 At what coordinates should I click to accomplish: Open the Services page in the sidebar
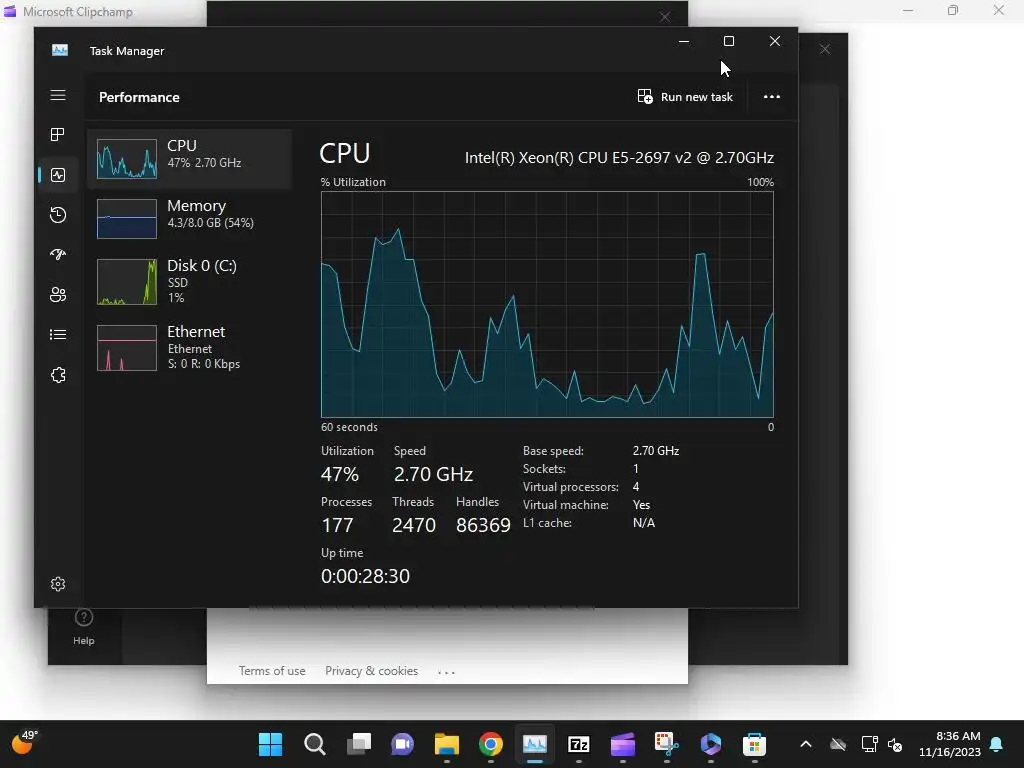point(58,375)
